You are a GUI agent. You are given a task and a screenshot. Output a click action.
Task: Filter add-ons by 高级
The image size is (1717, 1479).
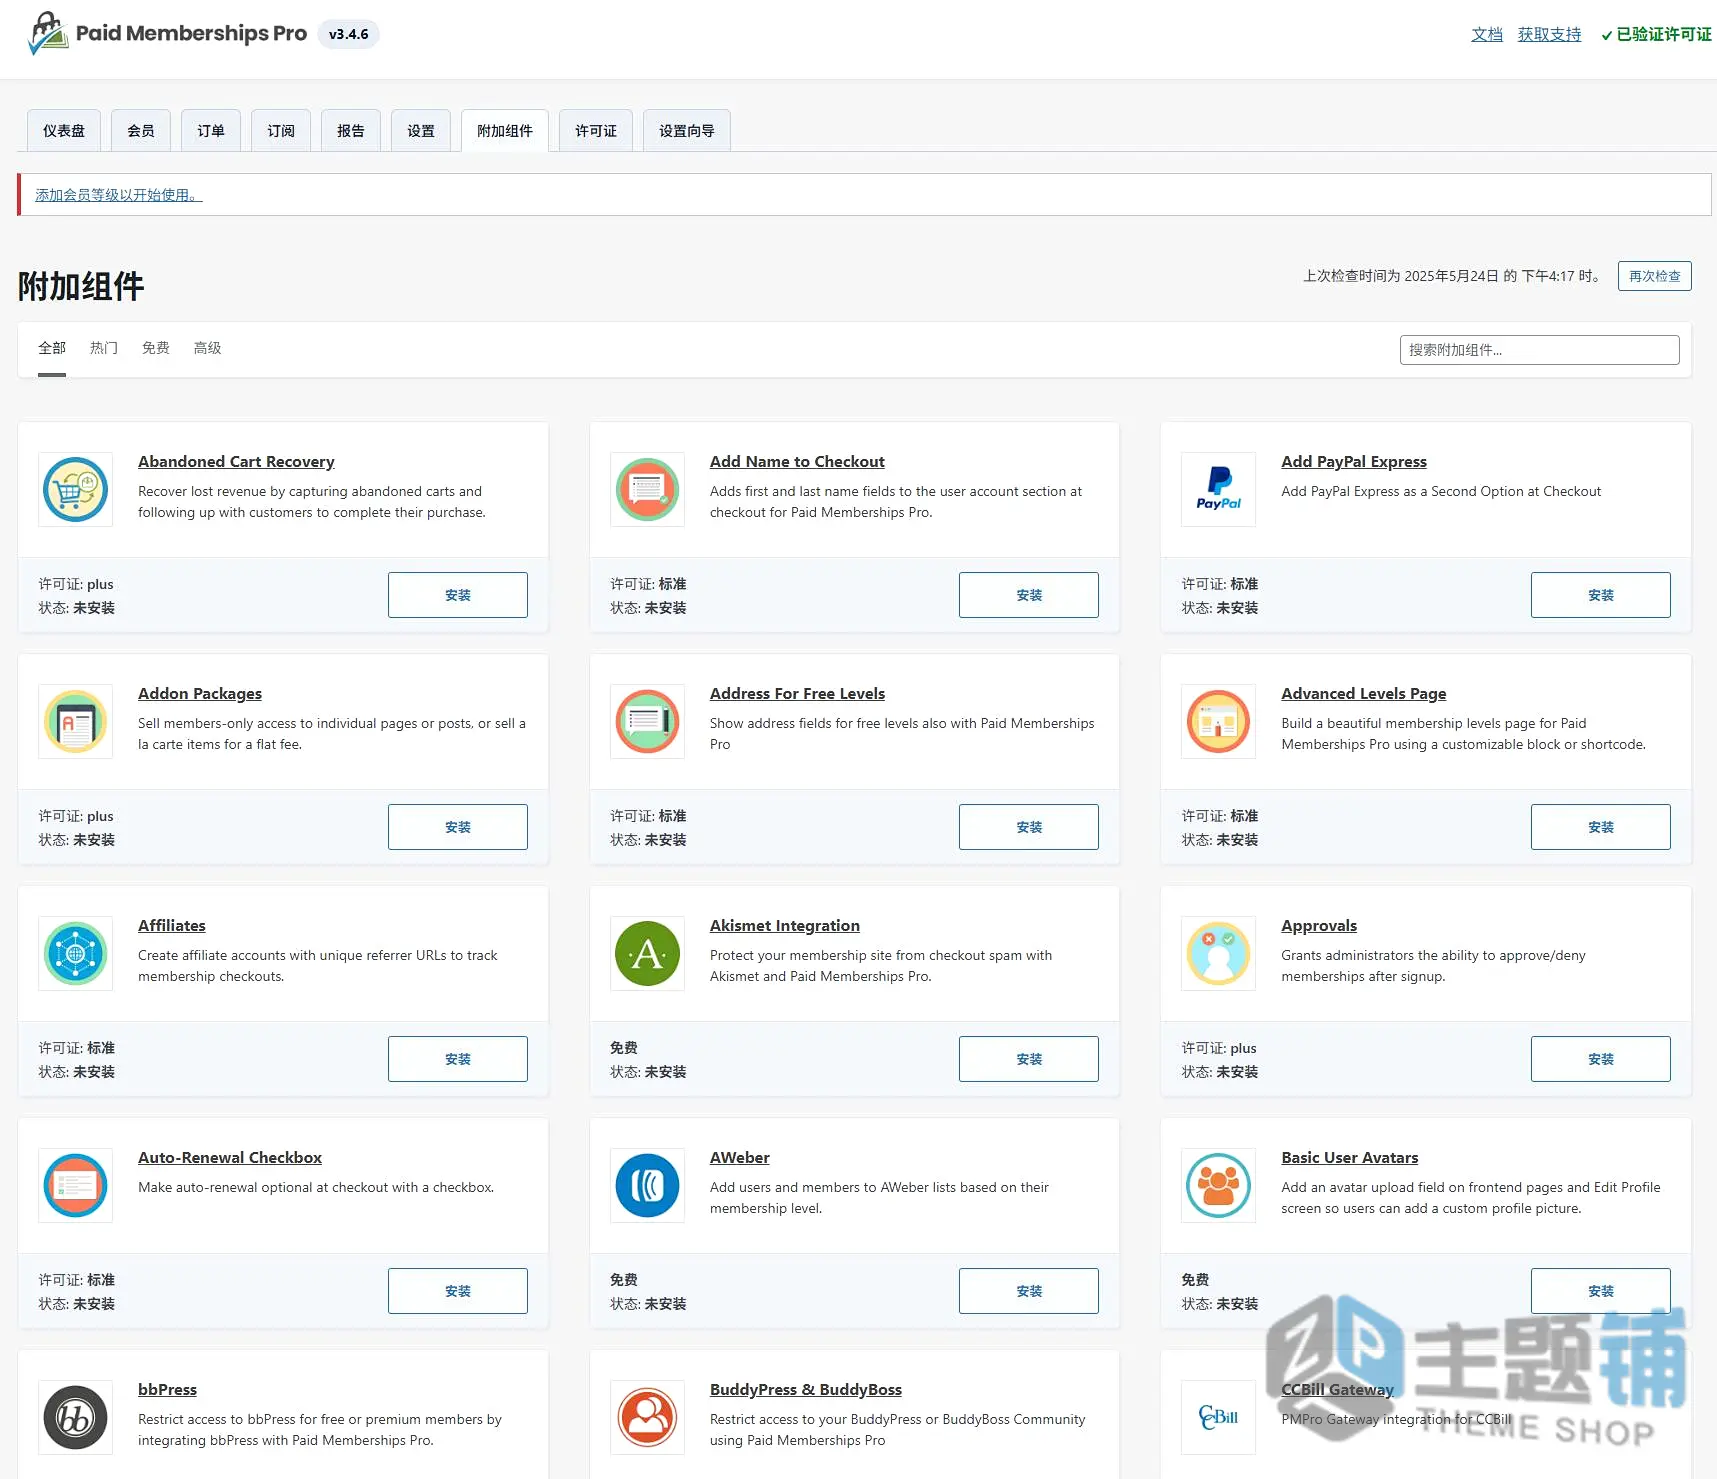208,348
